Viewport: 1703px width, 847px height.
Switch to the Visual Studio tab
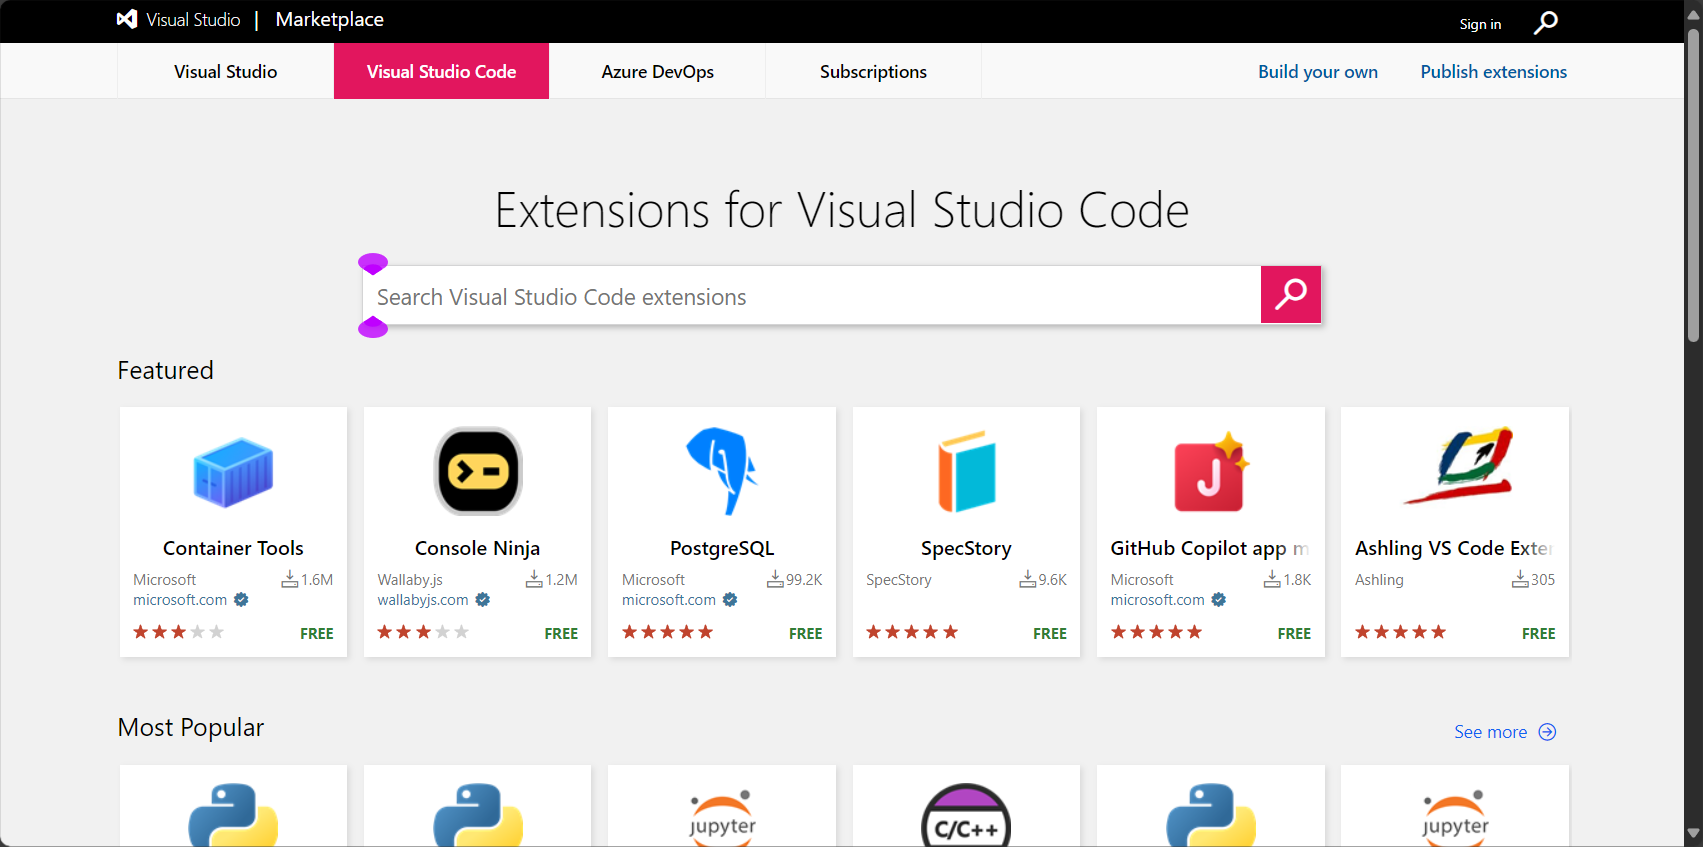click(225, 71)
